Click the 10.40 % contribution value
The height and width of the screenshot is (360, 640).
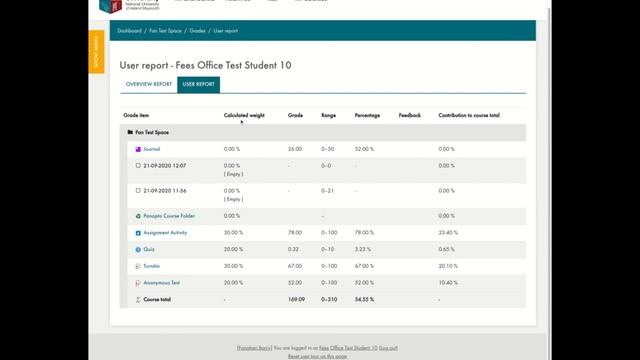click(x=448, y=283)
